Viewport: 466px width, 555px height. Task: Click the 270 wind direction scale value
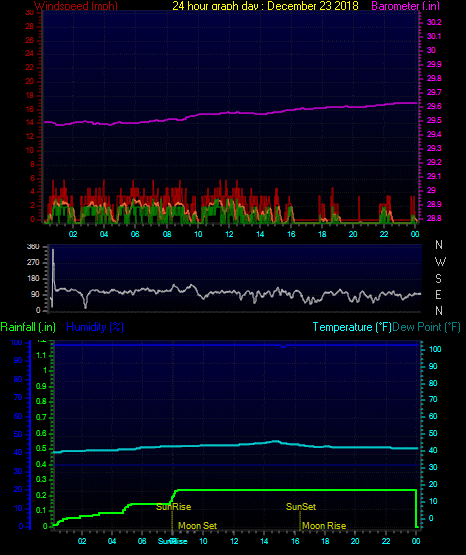(x=33, y=262)
